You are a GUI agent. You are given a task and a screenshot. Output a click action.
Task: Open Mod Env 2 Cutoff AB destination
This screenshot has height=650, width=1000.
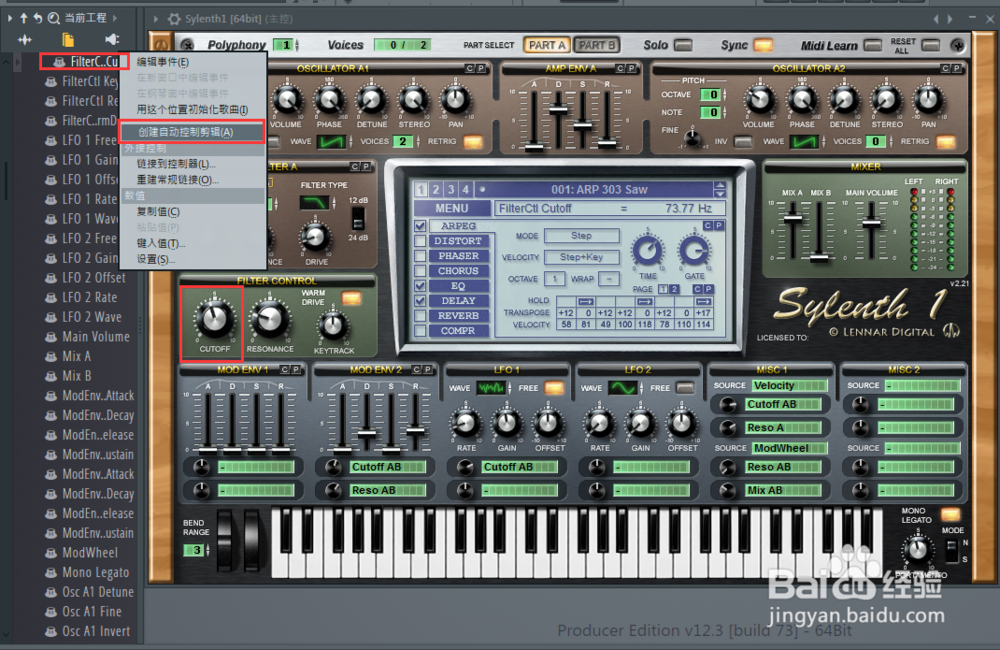388,467
